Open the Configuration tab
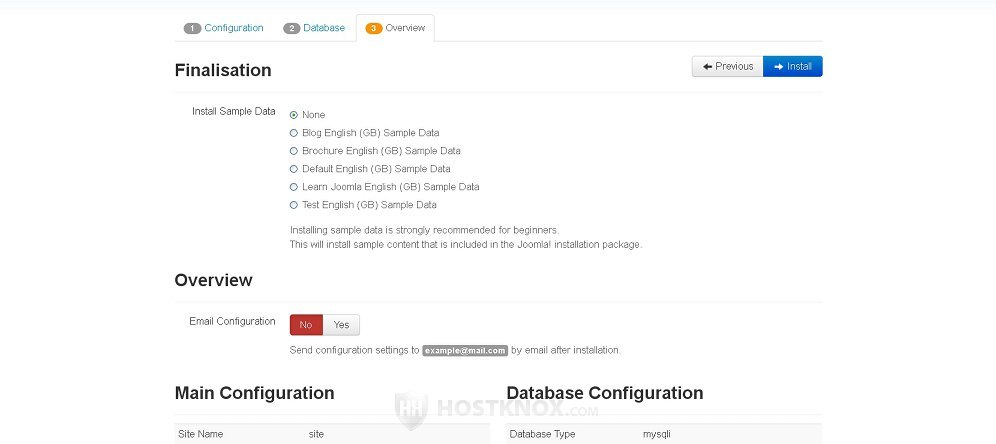 click(233, 28)
